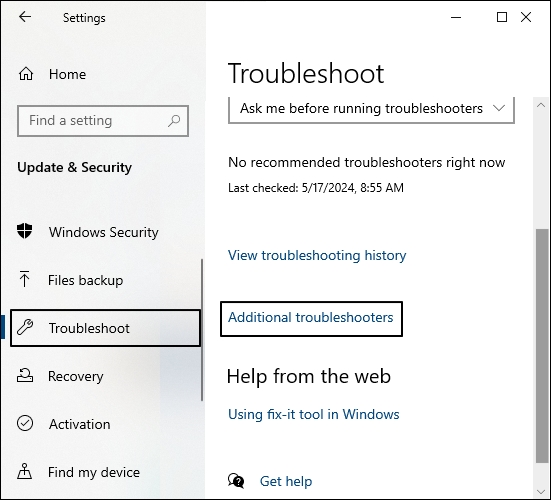The width and height of the screenshot is (551, 500).
Task: Click the main pane vertical scrollbar thumb
Action: pos(542,346)
